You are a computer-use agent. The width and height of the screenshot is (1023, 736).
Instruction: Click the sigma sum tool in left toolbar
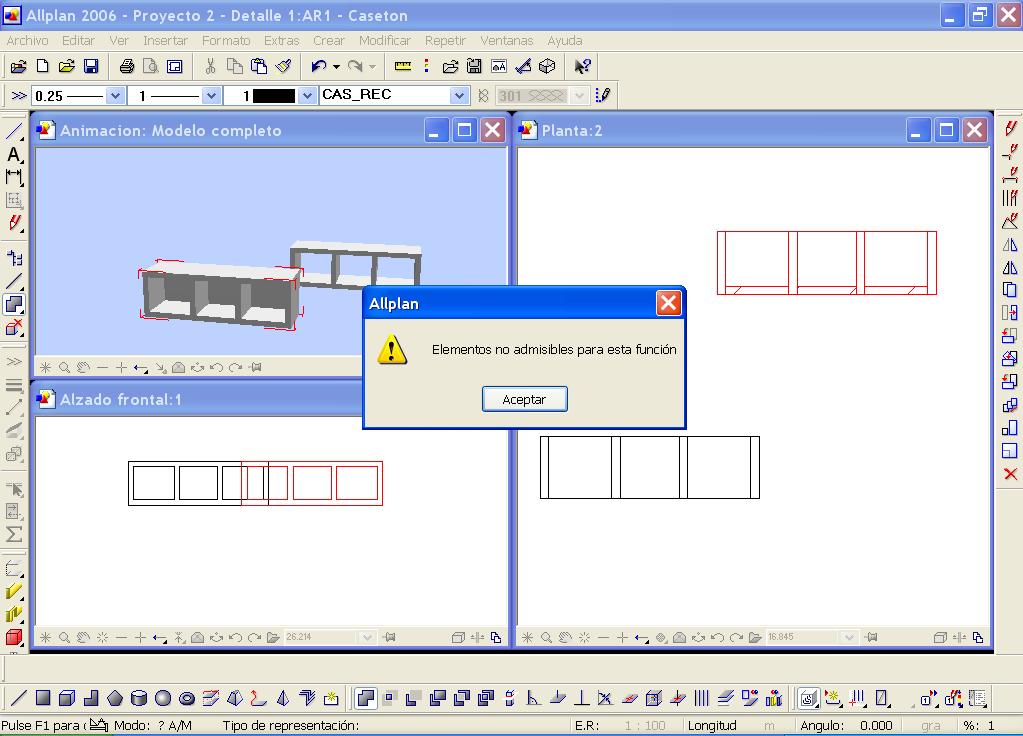pos(14,534)
